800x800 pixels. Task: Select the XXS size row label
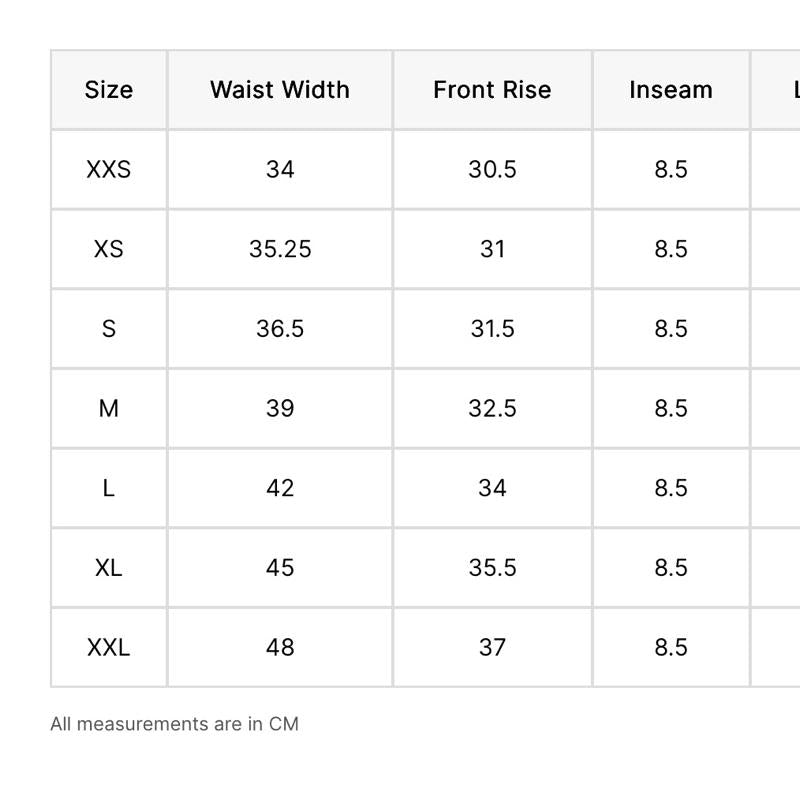[109, 170]
